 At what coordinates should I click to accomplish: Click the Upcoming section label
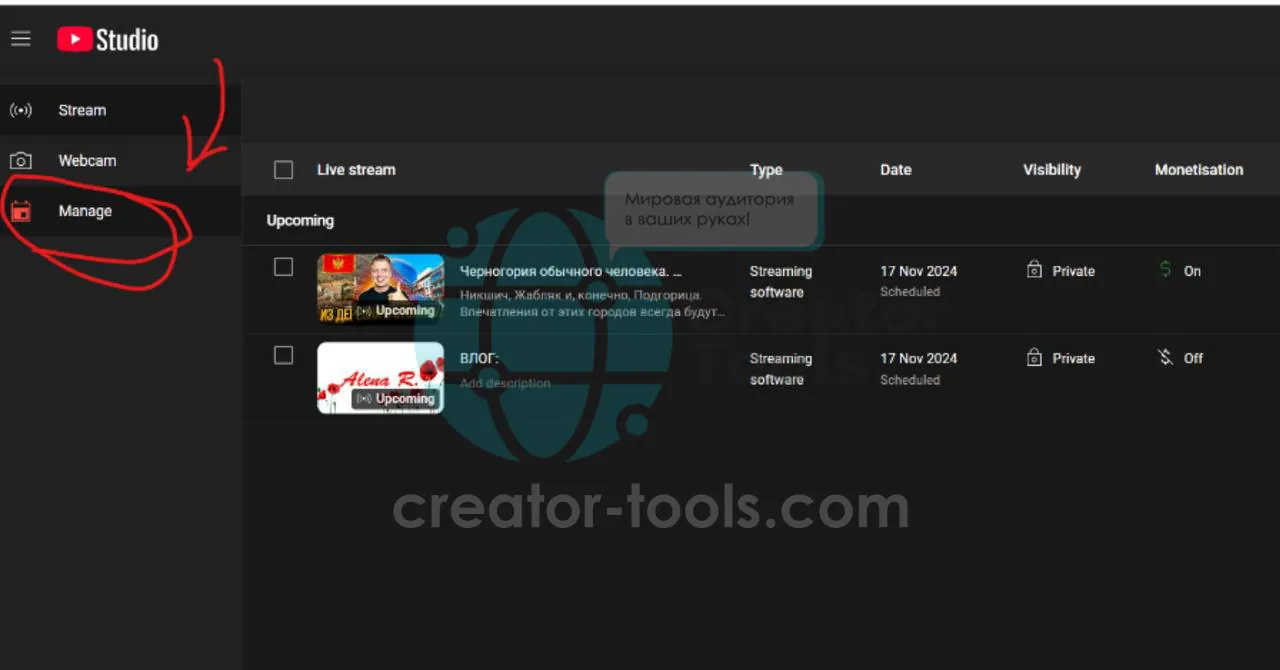coord(300,221)
